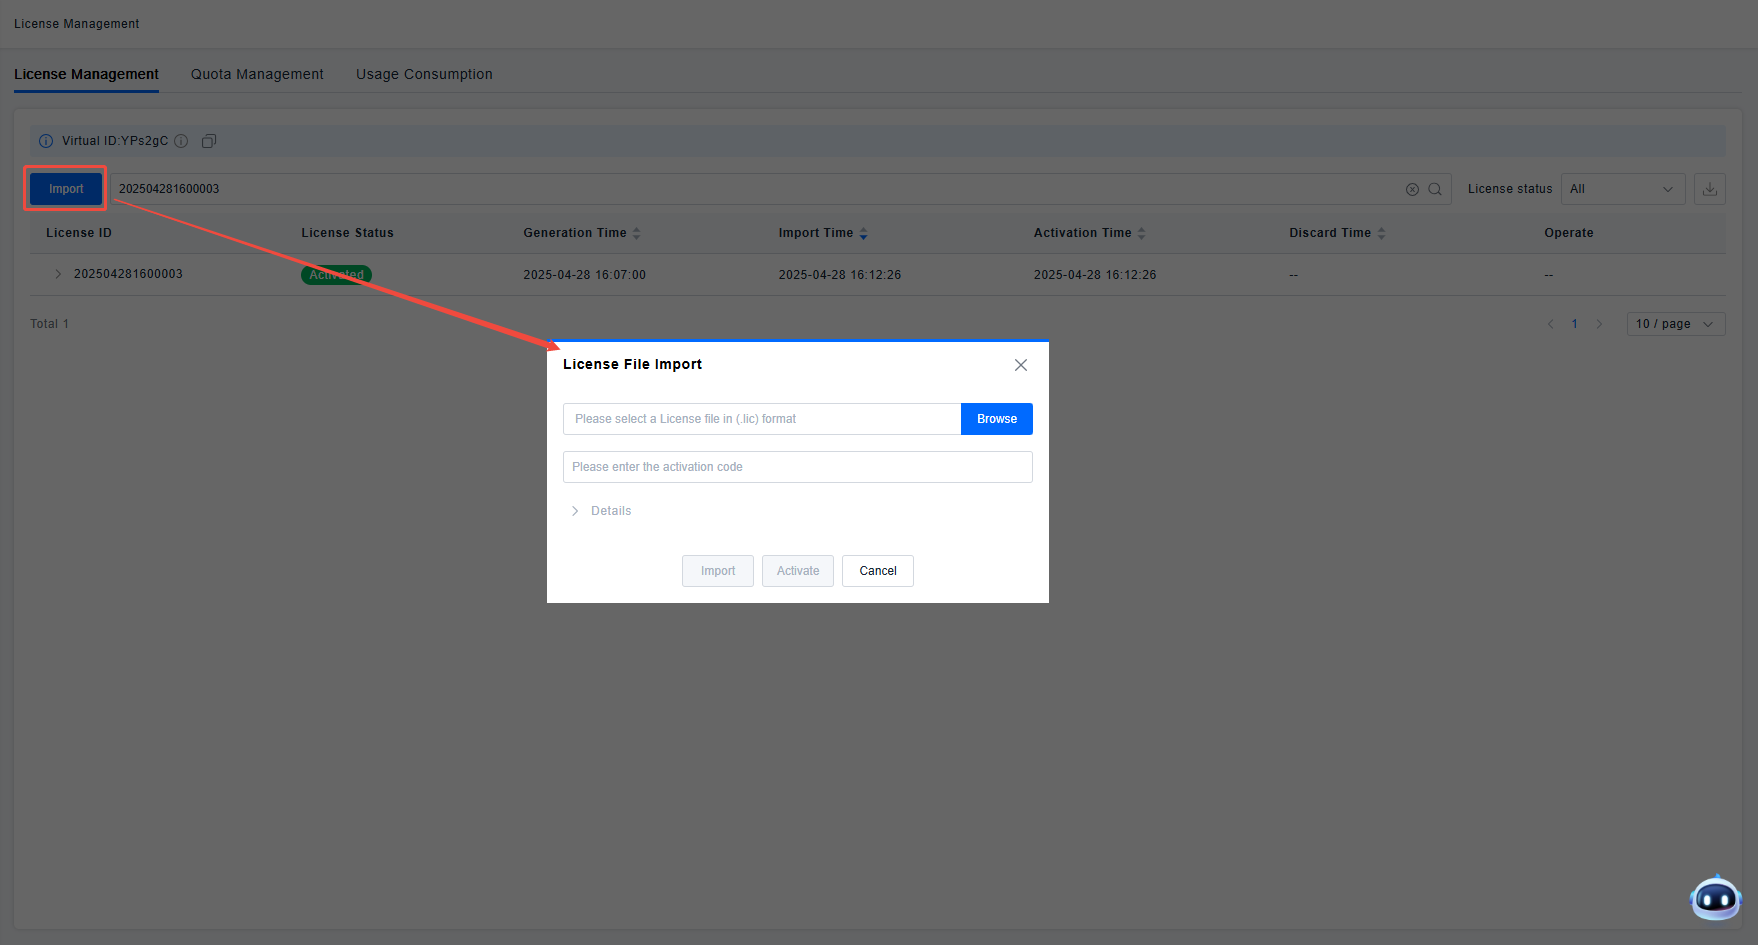This screenshot has width=1758, height=945.
Task: Click the activation code input field
Action: coord(797,467)
